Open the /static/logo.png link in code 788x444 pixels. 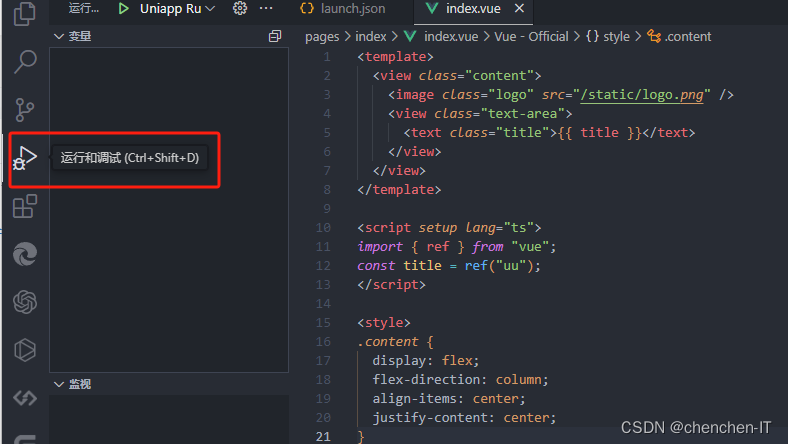[x=642, y=95]
